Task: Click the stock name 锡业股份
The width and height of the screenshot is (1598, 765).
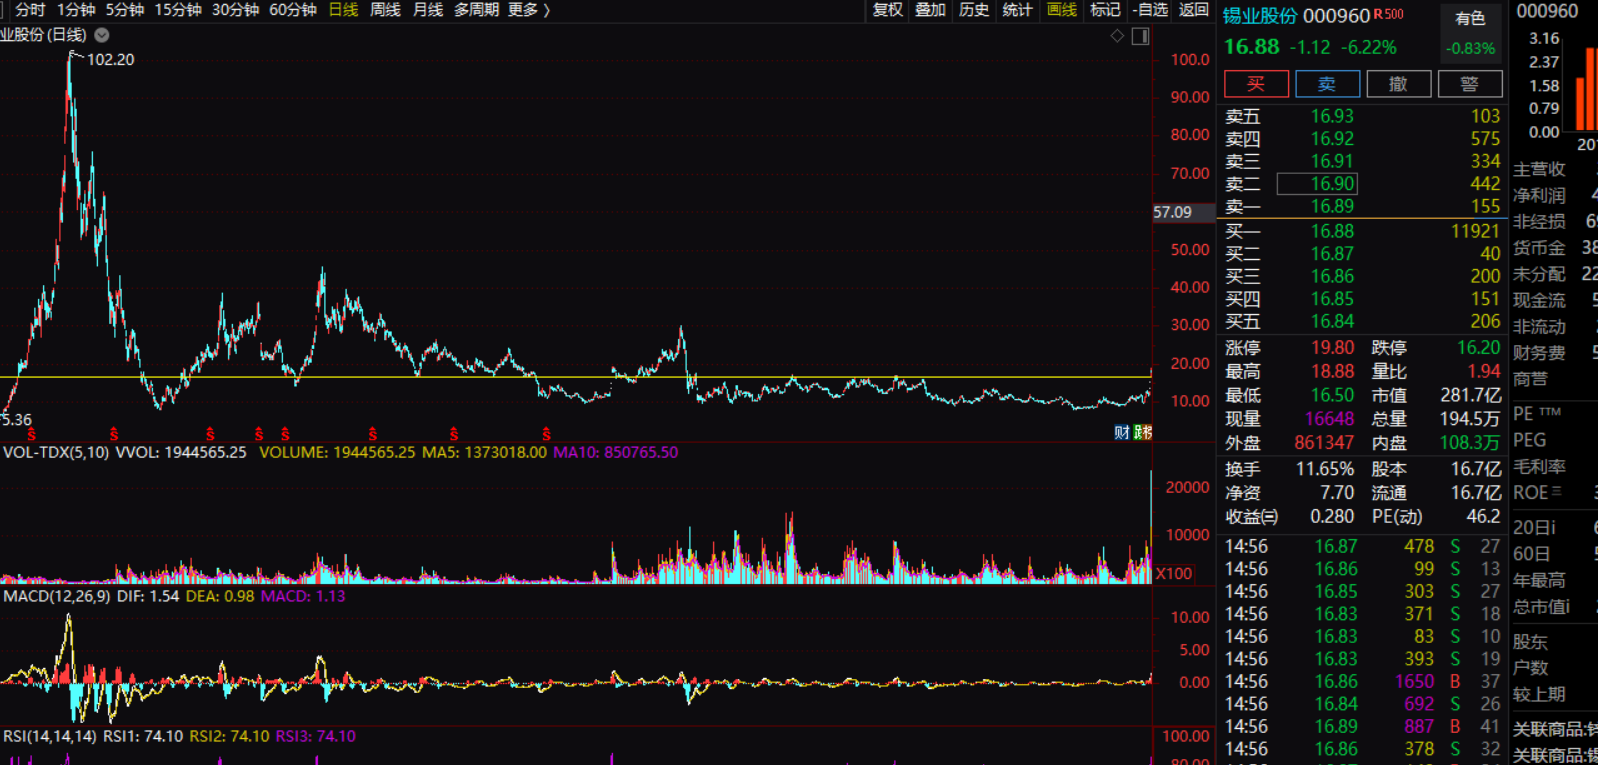Action: 1259,16
